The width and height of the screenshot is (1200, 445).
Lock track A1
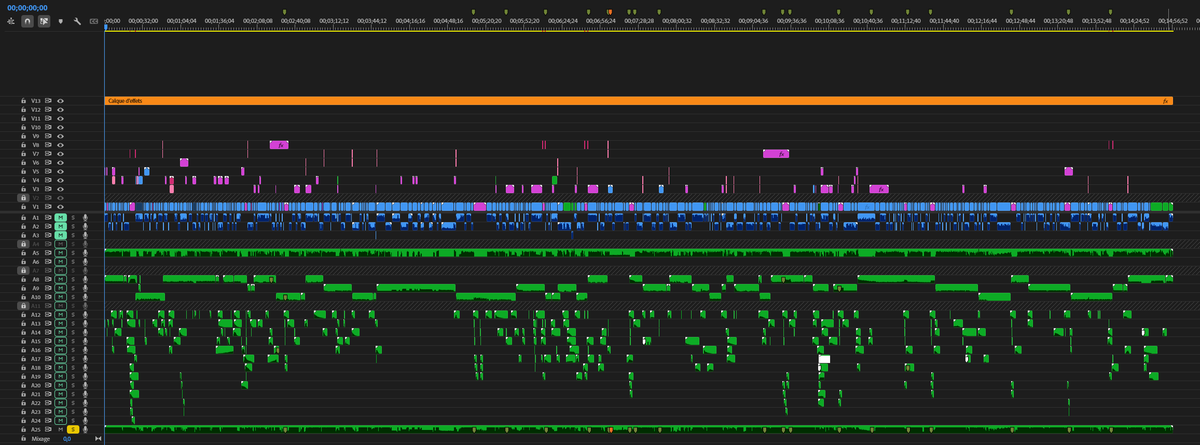click(x=23, y=218)
